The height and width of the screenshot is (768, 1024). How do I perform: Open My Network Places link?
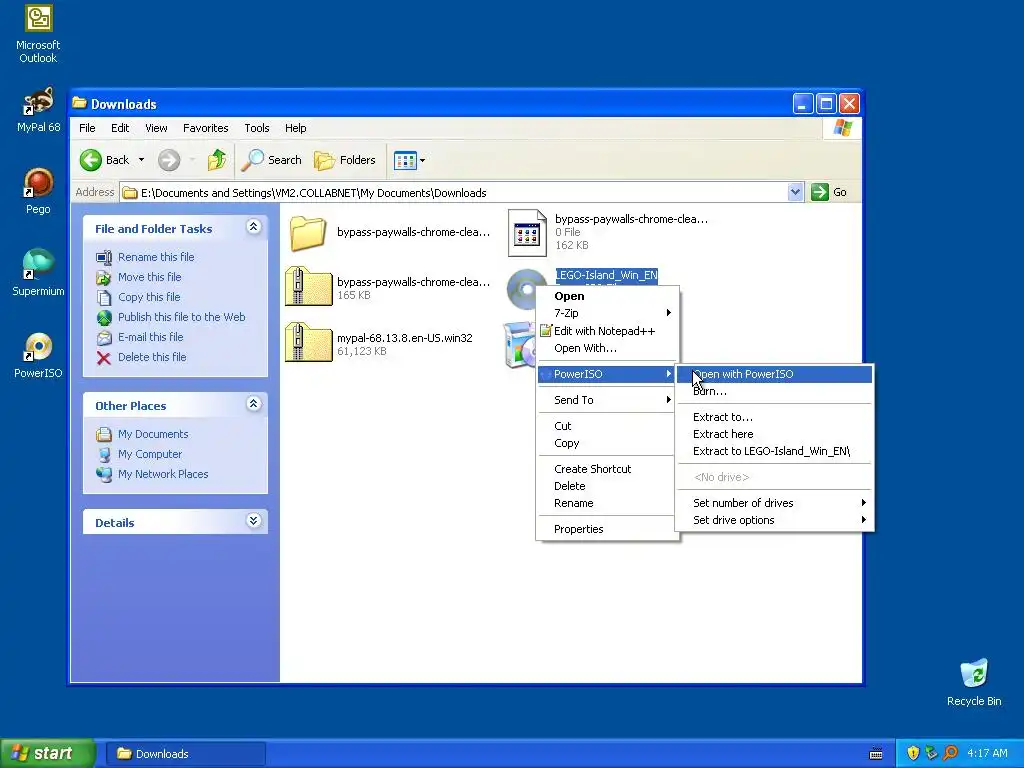coord(163,474)
